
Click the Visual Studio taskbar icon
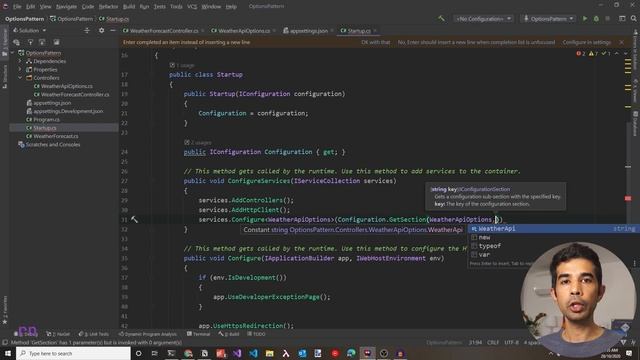click(237, 353)
